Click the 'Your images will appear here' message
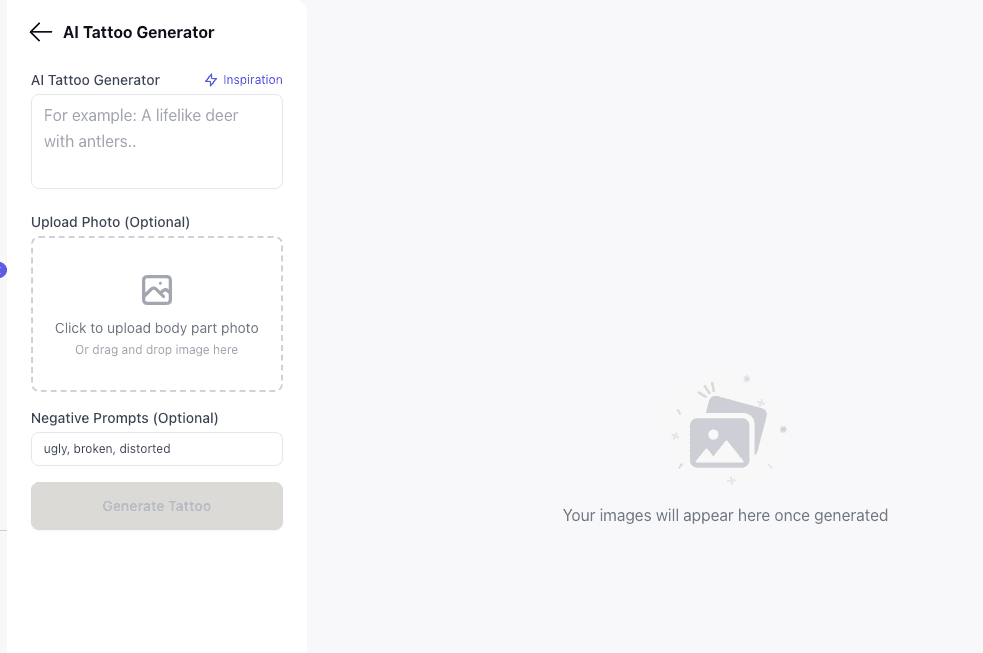Image resolution: width=983 pixels, height=653 pixels. coord(725,515)
